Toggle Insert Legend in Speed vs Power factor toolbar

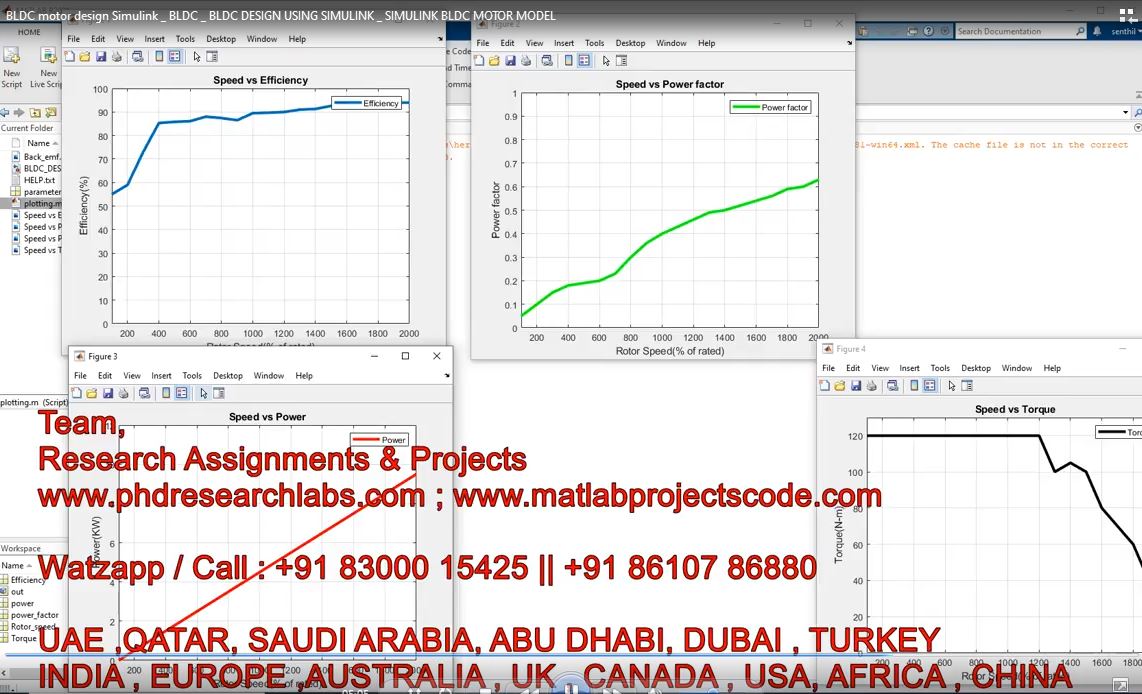[585, 61]
